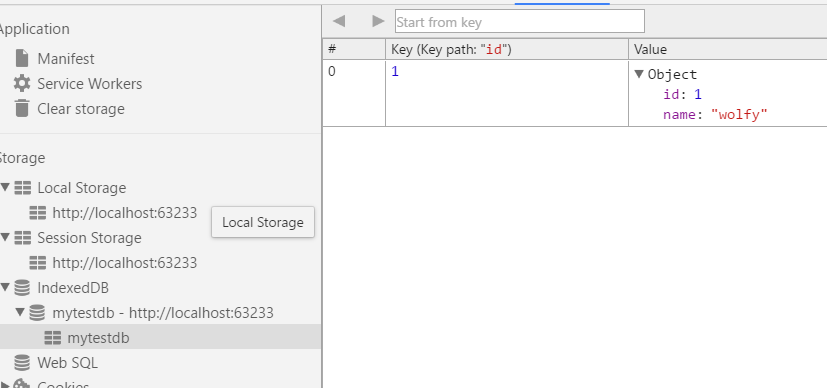Image resolution: width=827 pixels, height=388 pixels.
Task: Click the Local Storage grid icon
Action: [x=22, y=188]
